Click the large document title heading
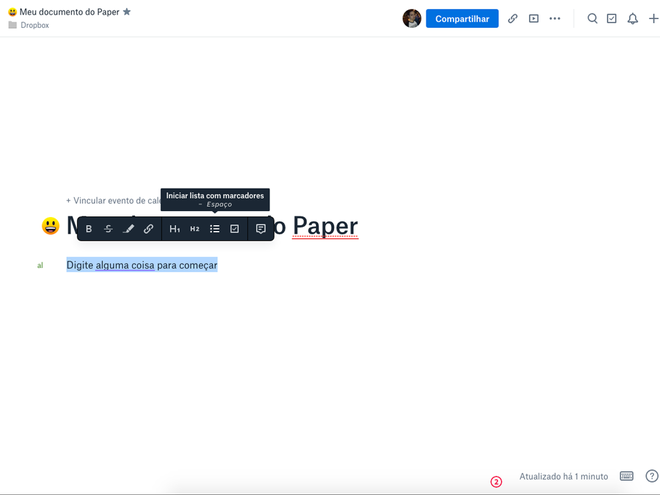This screenshot has width=660, height=495. click(213, 226)
